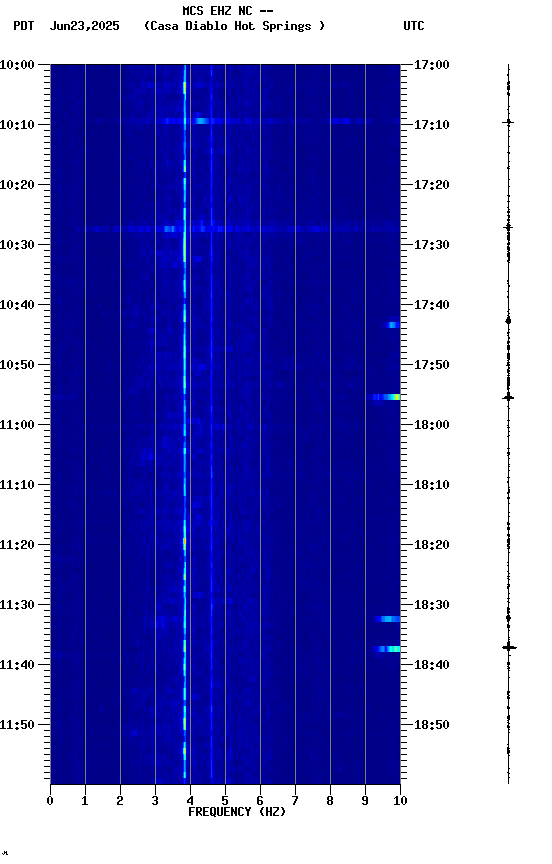
Task: Click the 10 Hz burst near 18:32 UTC
Action: coord(388,619)
